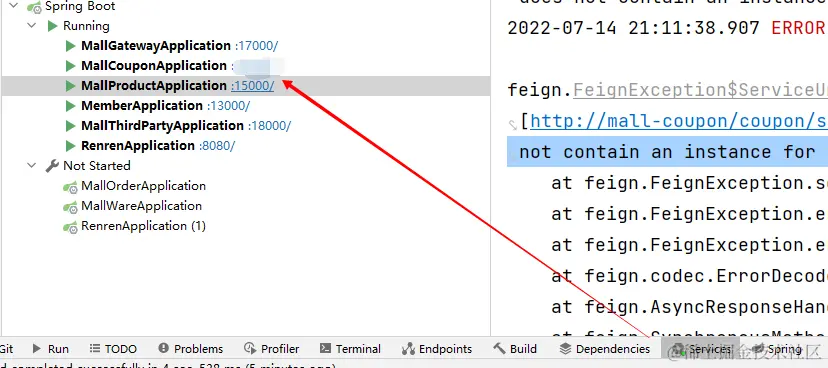Collapse the Spring Boot tree node
828x368 pixels.
coord(14,6)
